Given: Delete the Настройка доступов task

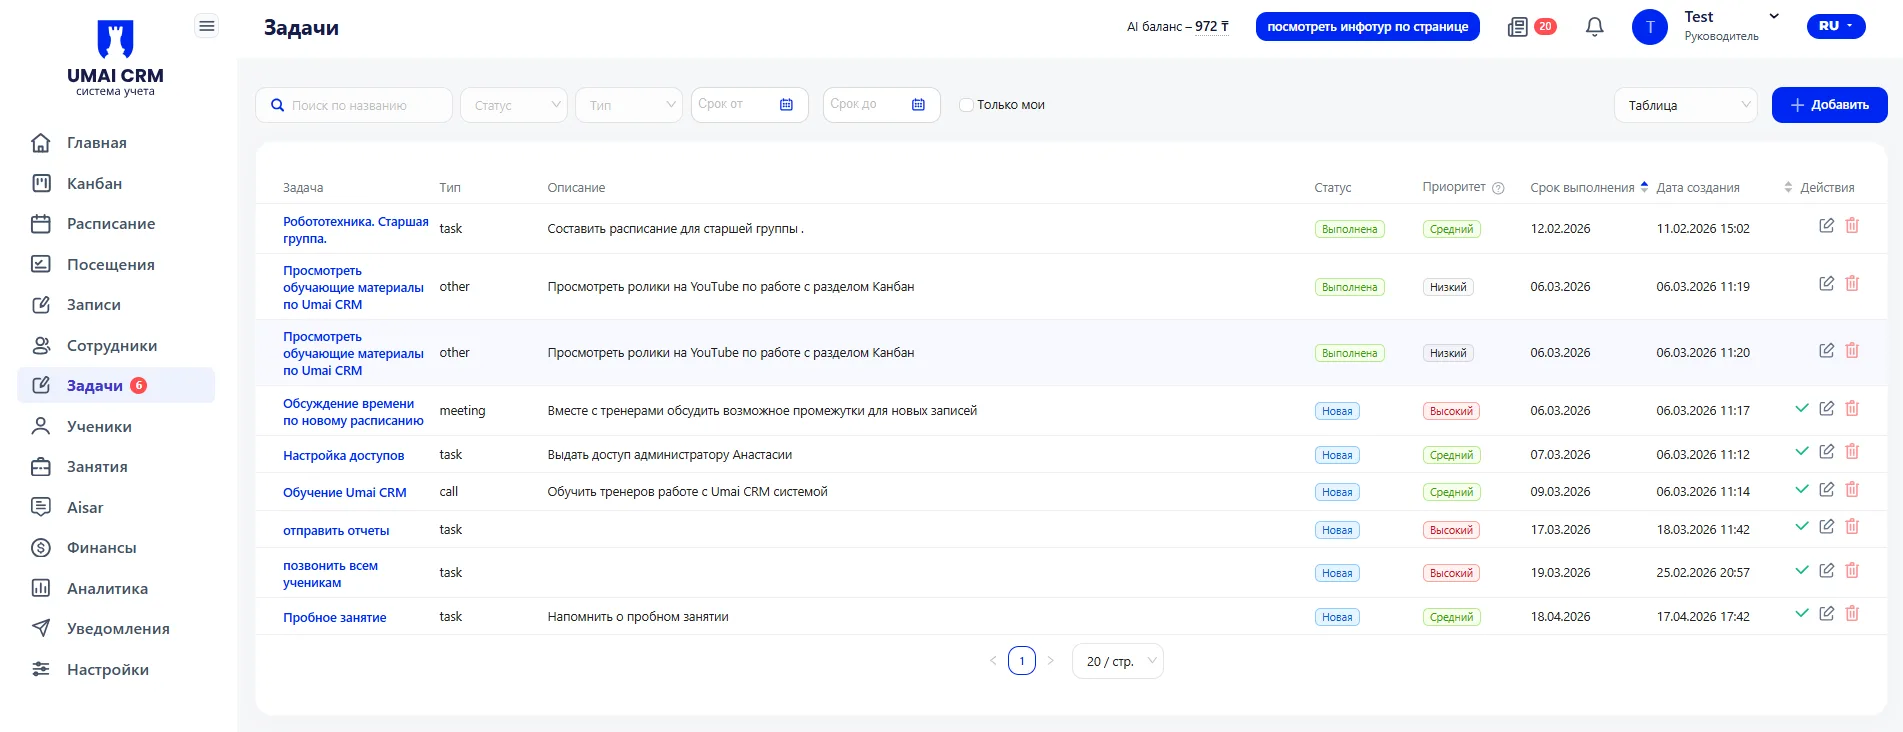Looking at the screenshot, I should [1851, 452].
